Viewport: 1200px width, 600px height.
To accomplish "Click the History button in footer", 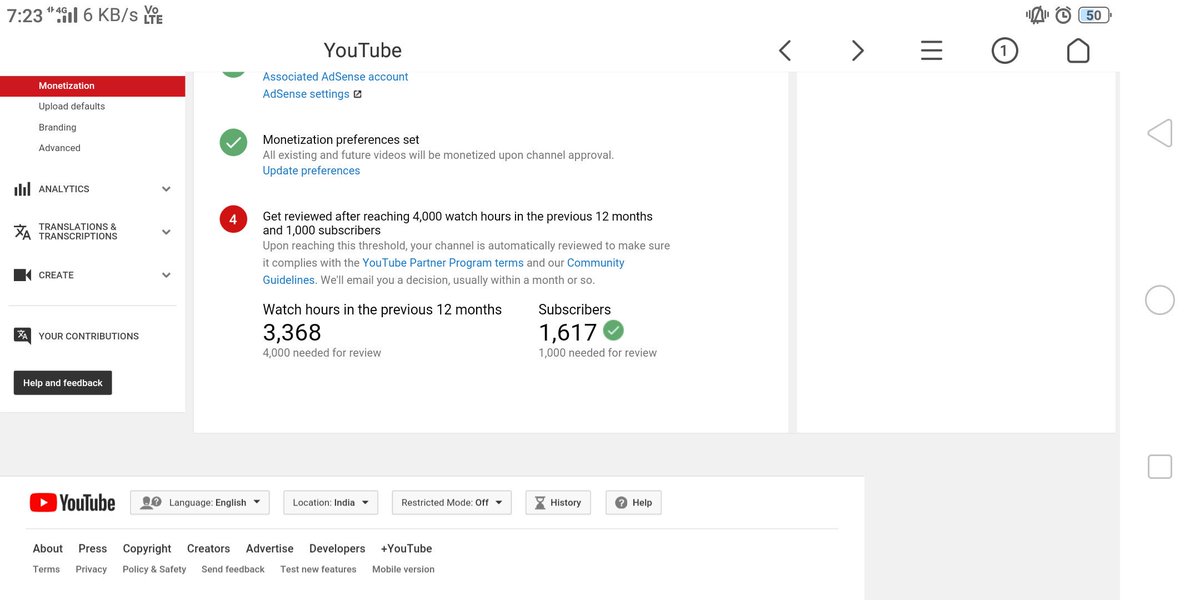I will 558,502.
